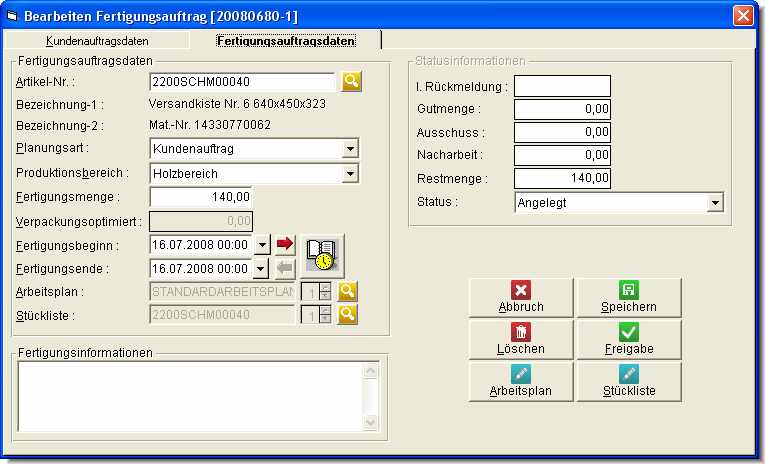765x464 pixels.
Task: Click Fertigungsinformationen scrollbar up arrow
Action: [x=371, y=371]
